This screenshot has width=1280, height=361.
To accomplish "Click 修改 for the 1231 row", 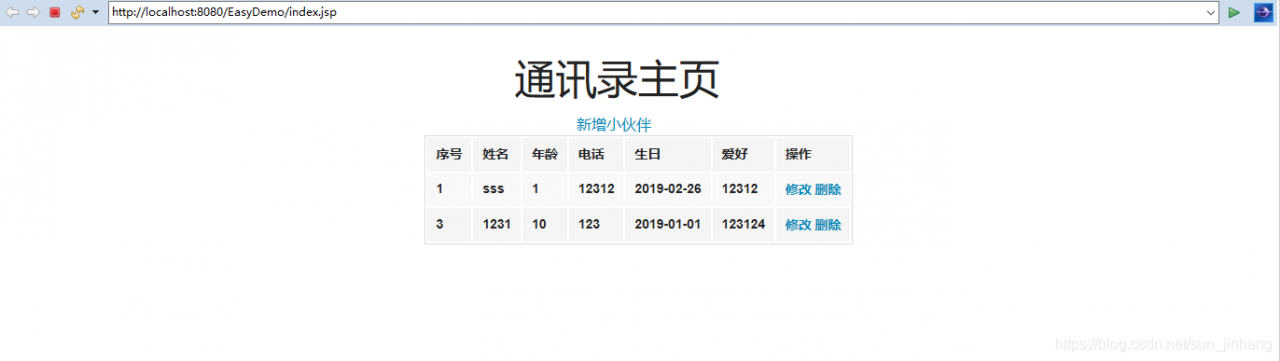I will coord(798,224).
